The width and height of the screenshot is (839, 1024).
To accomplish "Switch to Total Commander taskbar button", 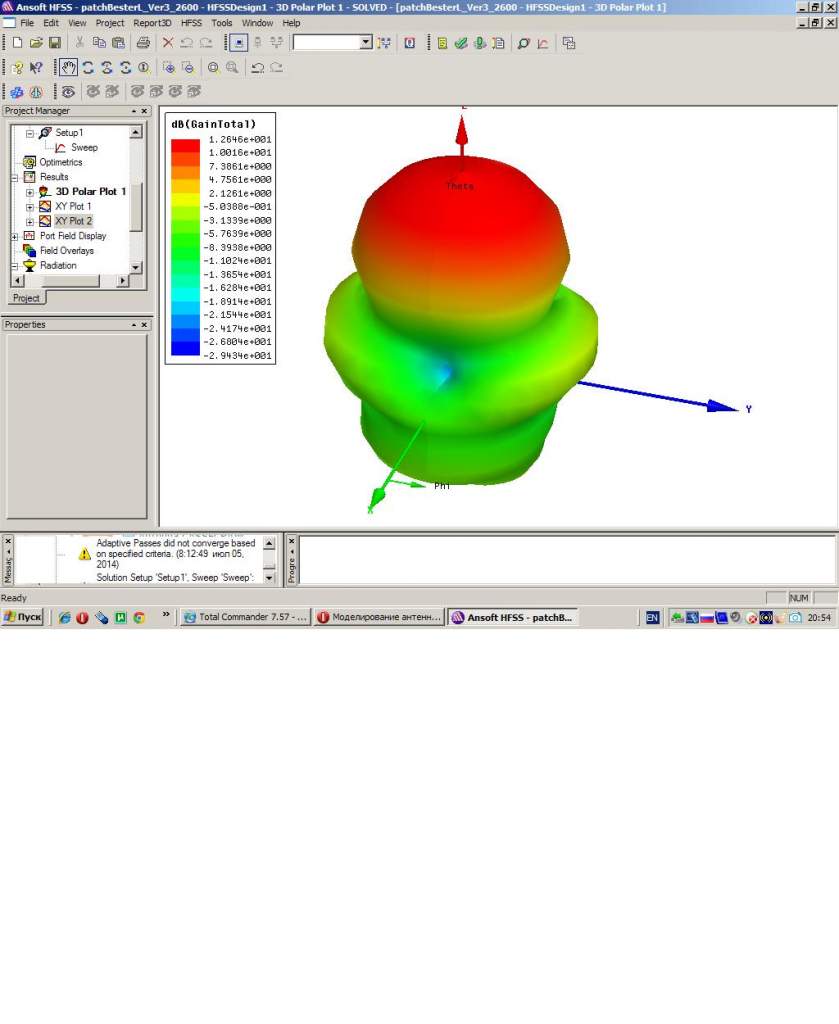I will click(x=245, y=617).
